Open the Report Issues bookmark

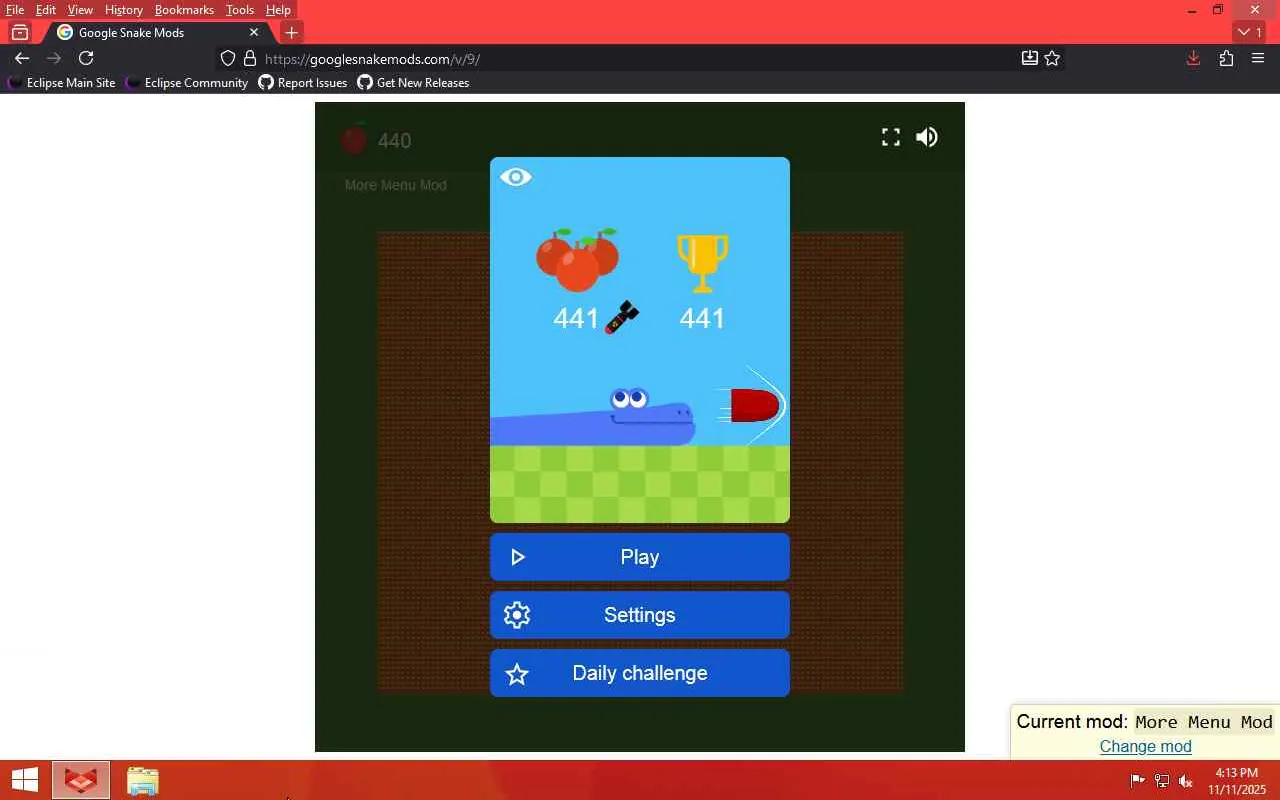coord(303,83)
